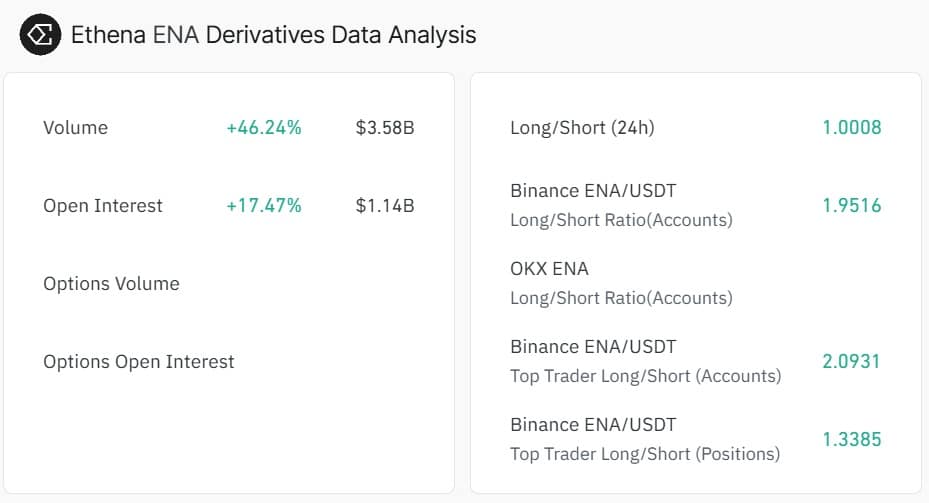
Task: Click the 2.0931 top trader value
Action: point(851,361)
